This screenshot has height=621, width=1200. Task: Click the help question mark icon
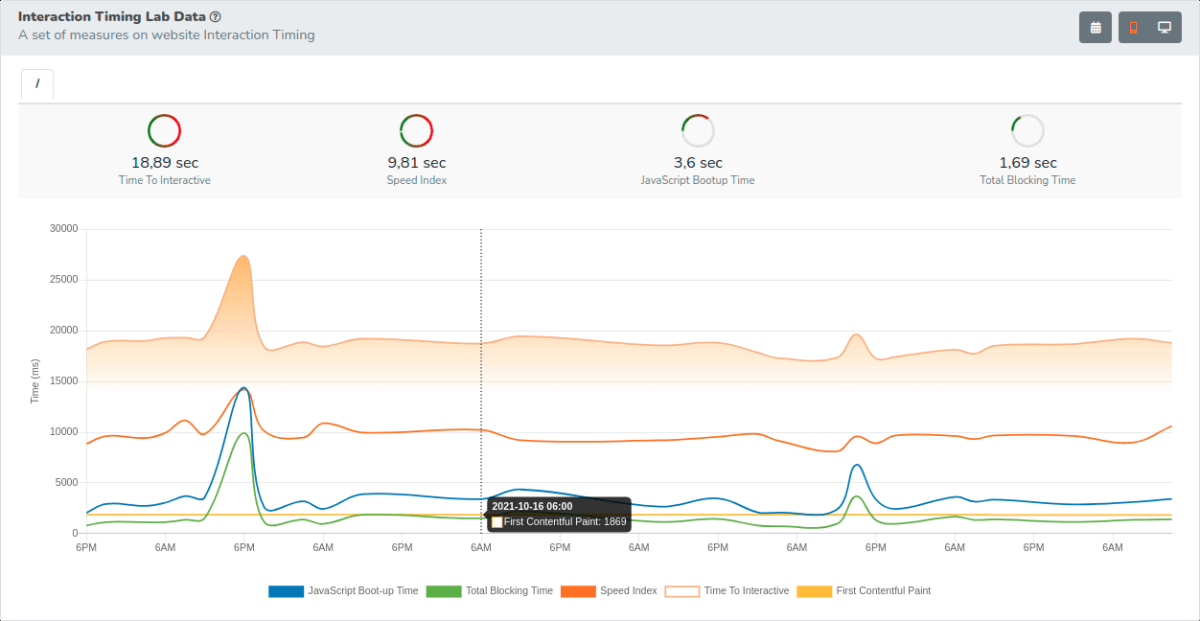[216, 17]
